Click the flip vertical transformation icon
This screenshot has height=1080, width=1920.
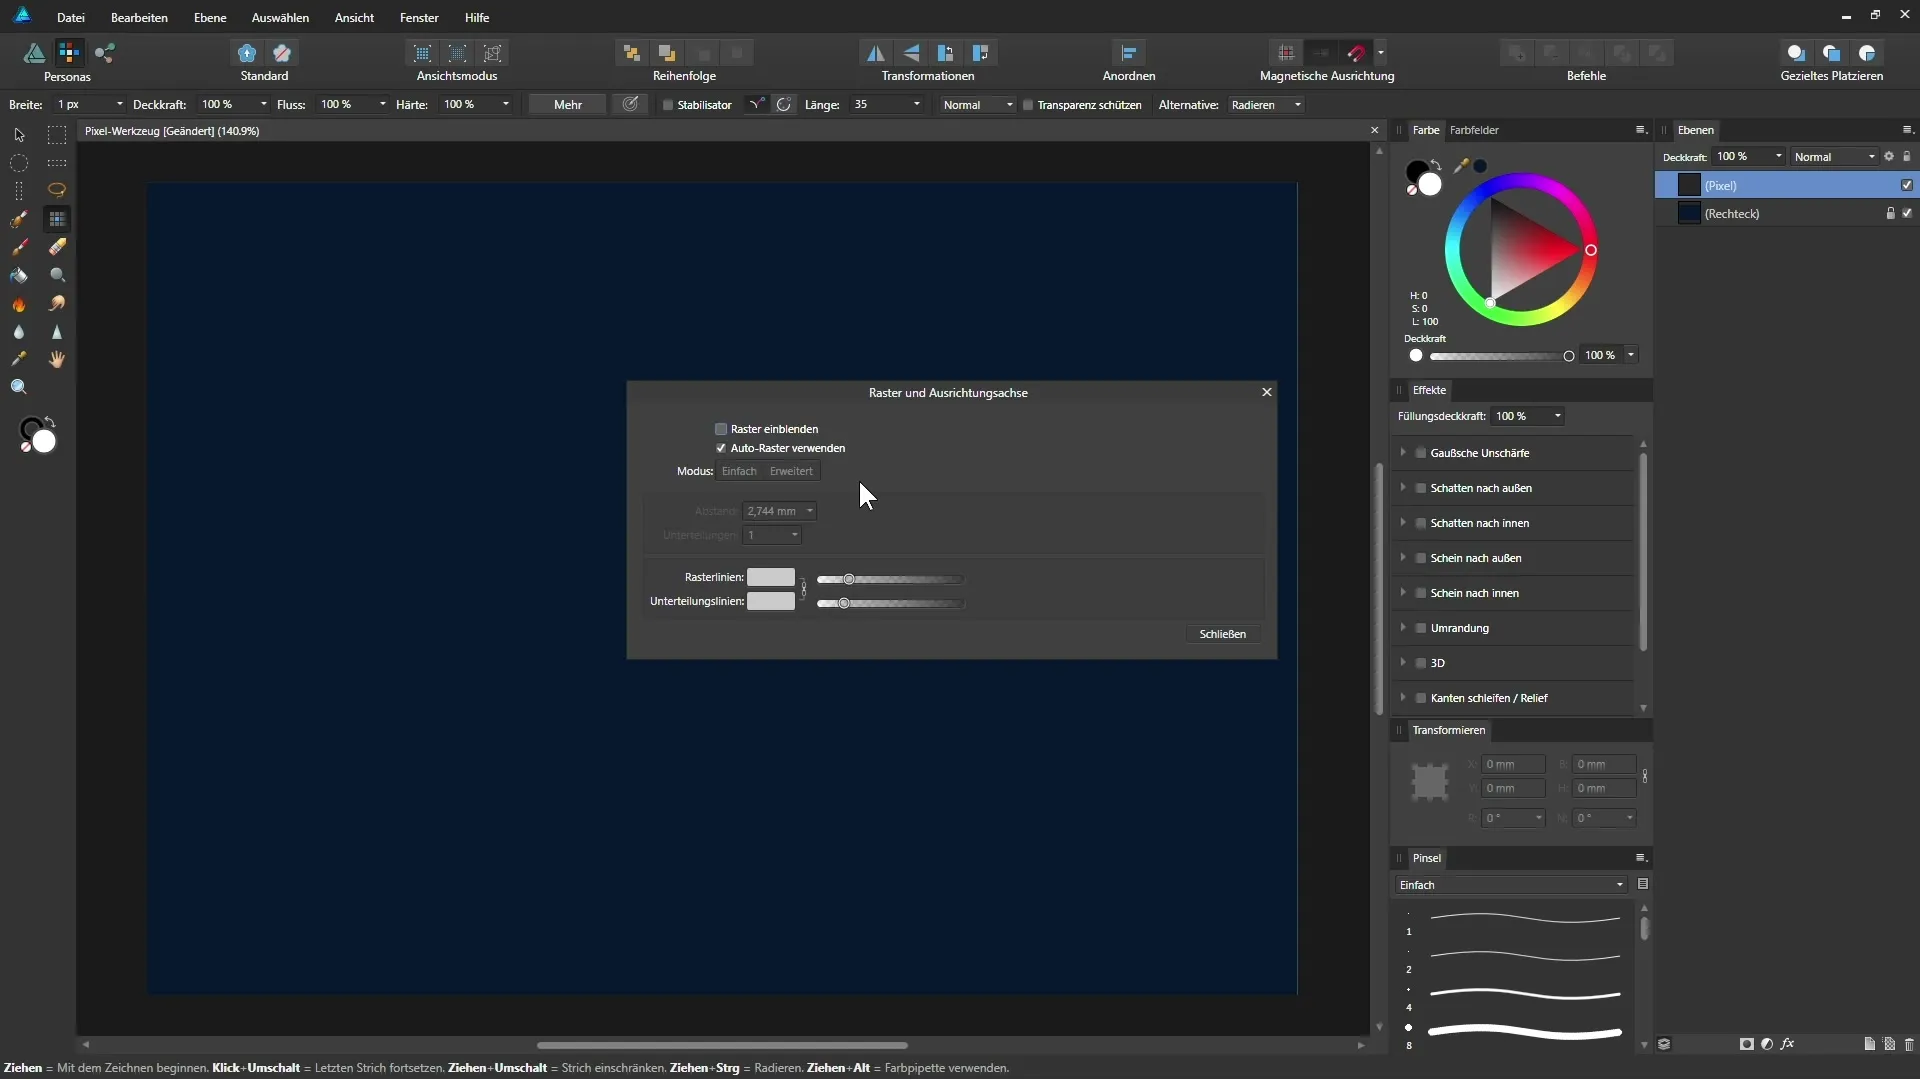[x=911, y=53]
